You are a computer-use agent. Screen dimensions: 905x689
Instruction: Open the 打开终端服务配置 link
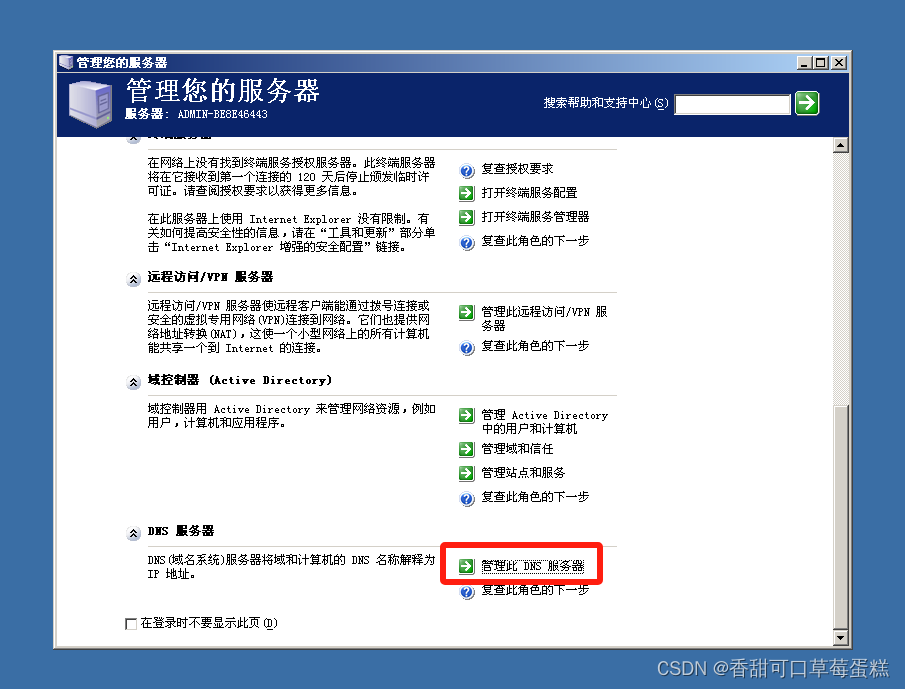tap(529, 193)
